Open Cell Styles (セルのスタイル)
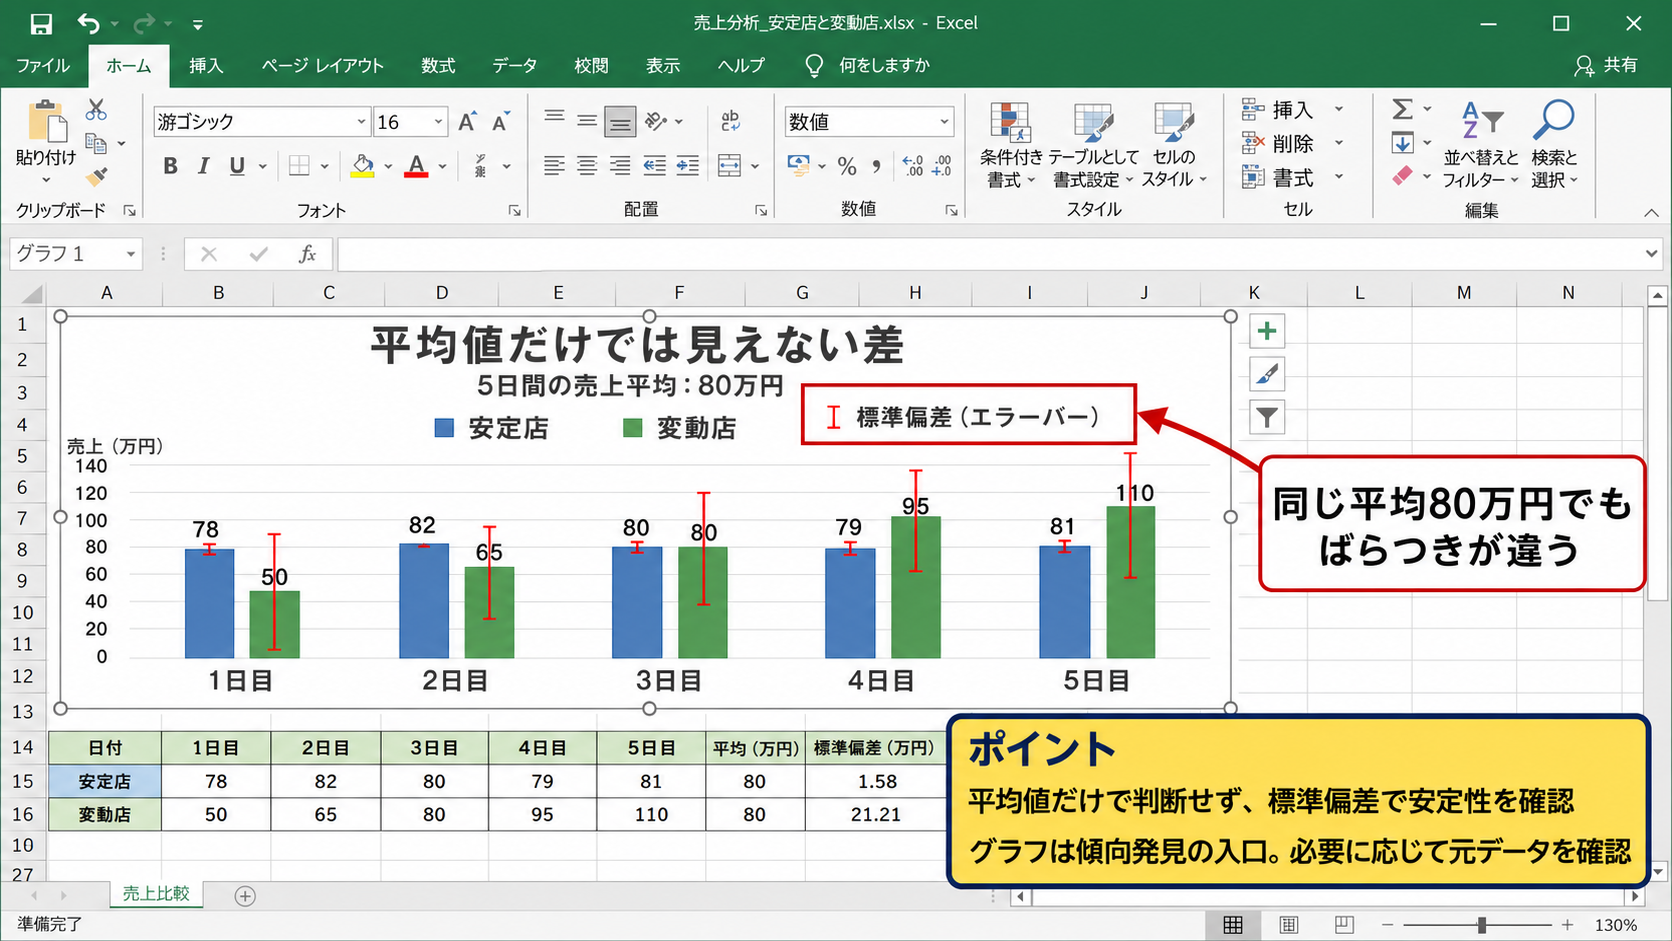Screen dimensions: 1672x941 1173,145
